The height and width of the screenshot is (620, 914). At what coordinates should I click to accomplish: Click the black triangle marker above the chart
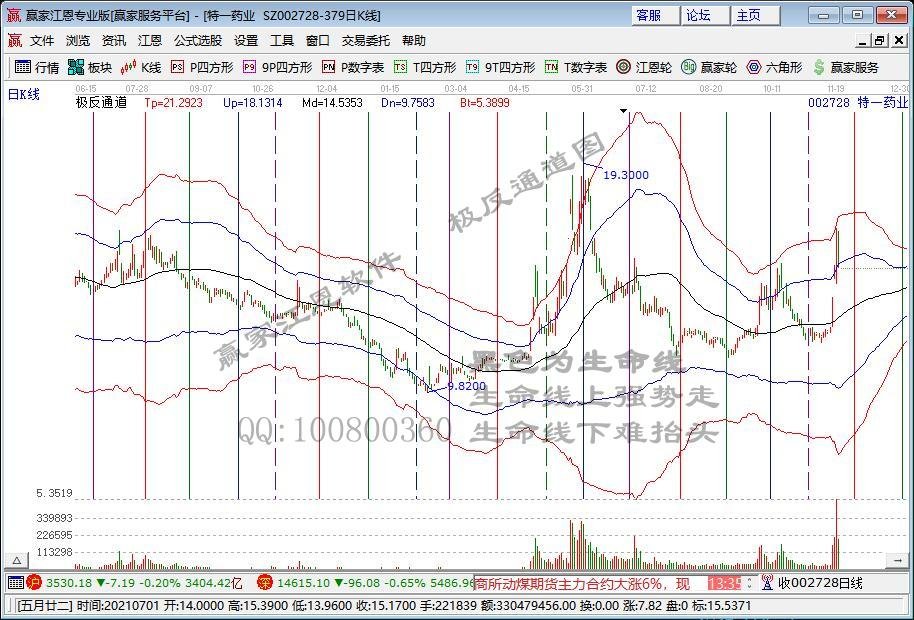[624, 111]
